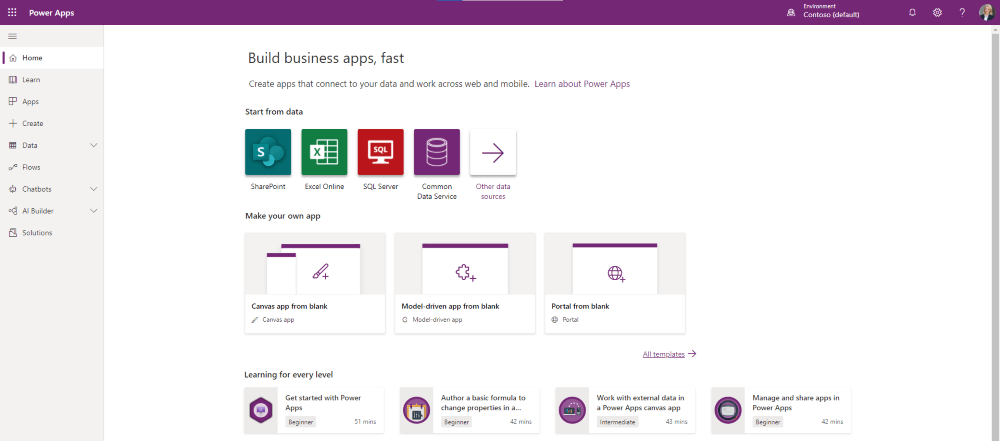Image resolution: width=1000 pixels, height=441 pixels.
Task: Click the Other data sources arrow tile
Action: click(x=493, y=152)
